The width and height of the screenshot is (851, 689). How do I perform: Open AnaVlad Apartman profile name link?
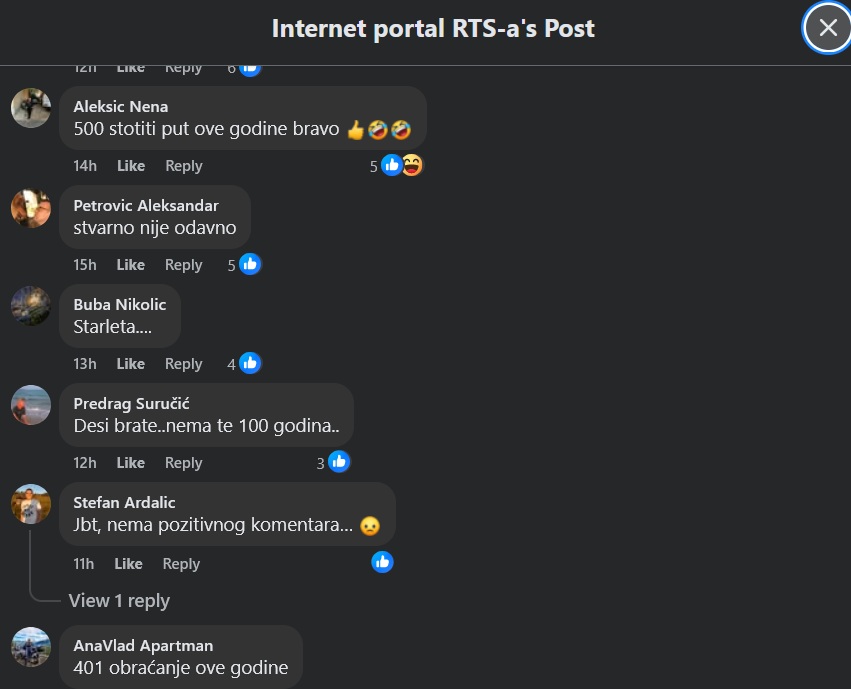point(143,645)
